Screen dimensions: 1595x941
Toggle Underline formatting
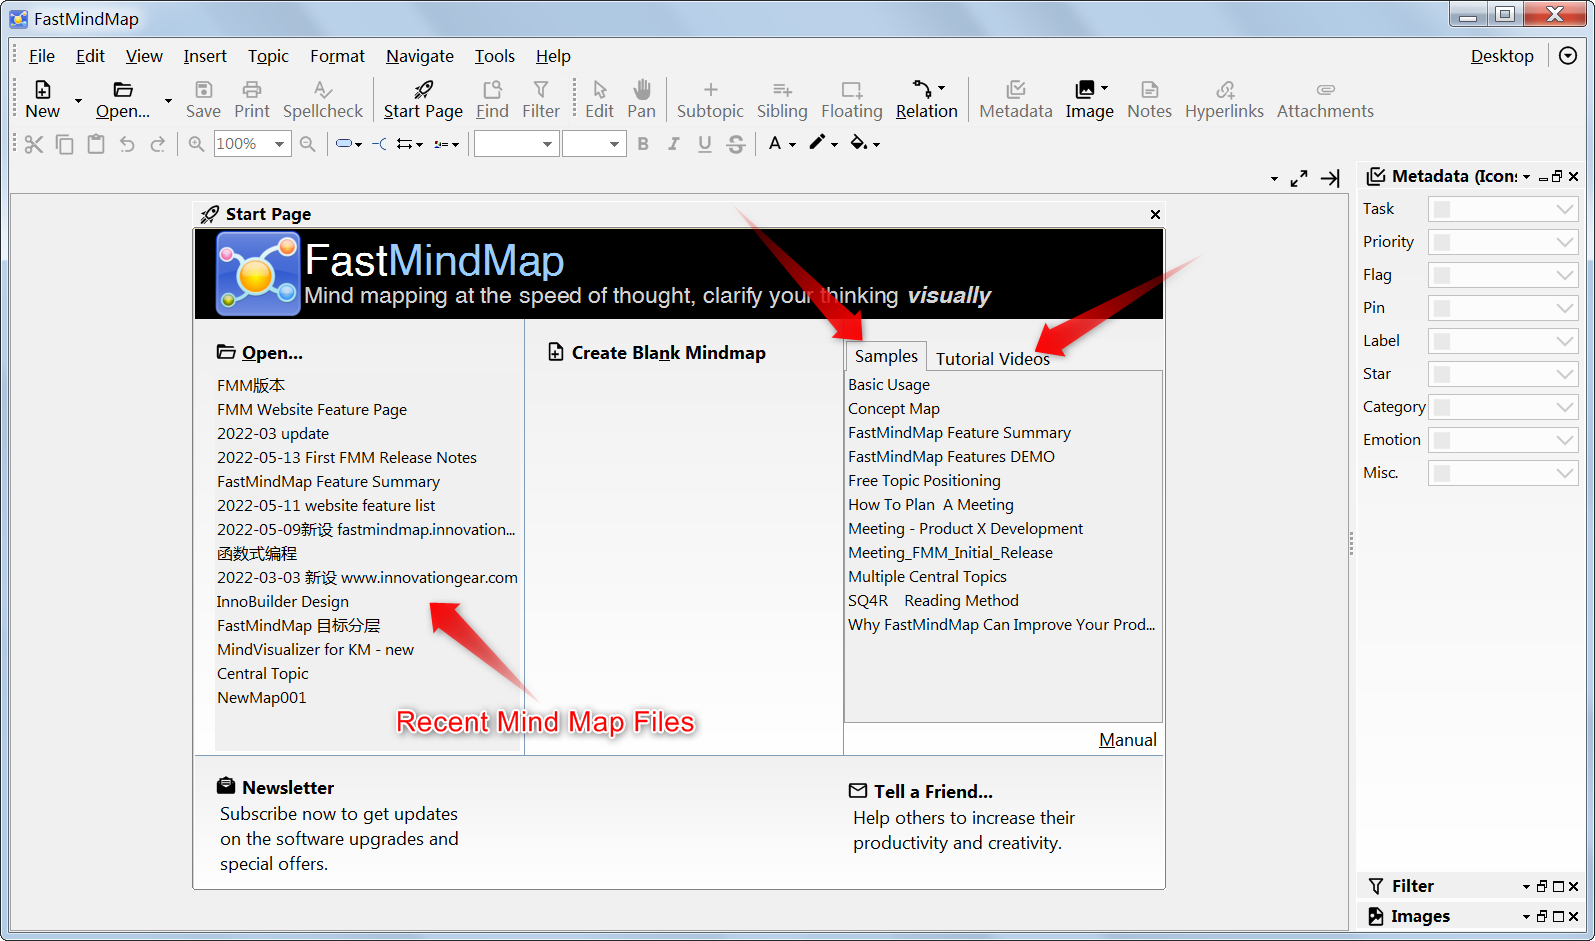click(x=705, y=144)
